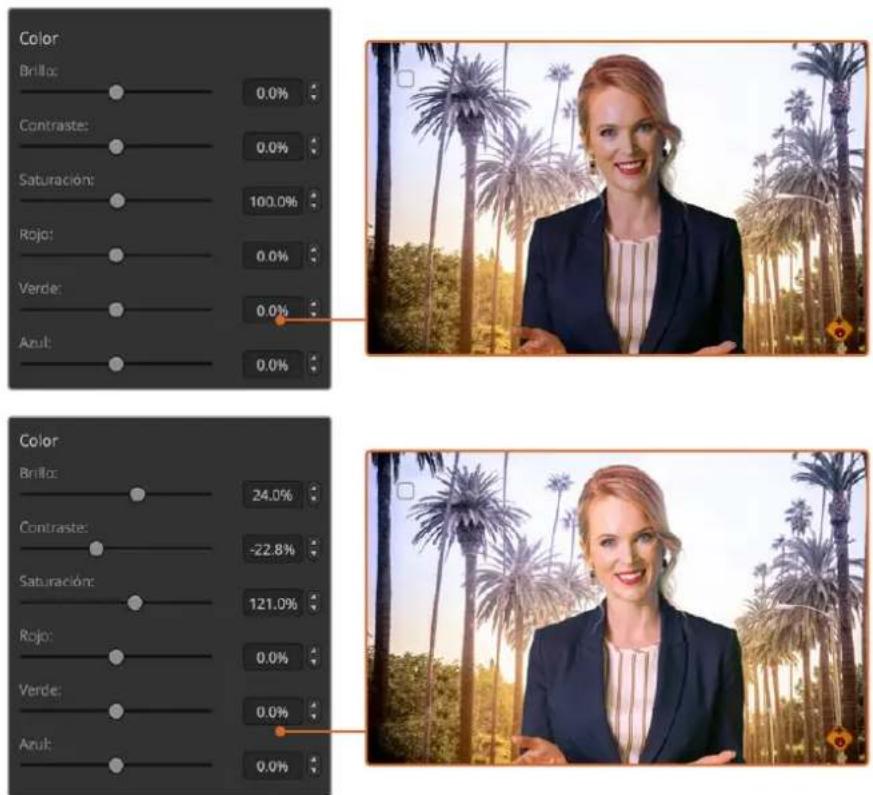Select the Azul value field in lower Color panel
Image resolution: width=873 pixels, height=795 pixels.
(x=273, y=767)
